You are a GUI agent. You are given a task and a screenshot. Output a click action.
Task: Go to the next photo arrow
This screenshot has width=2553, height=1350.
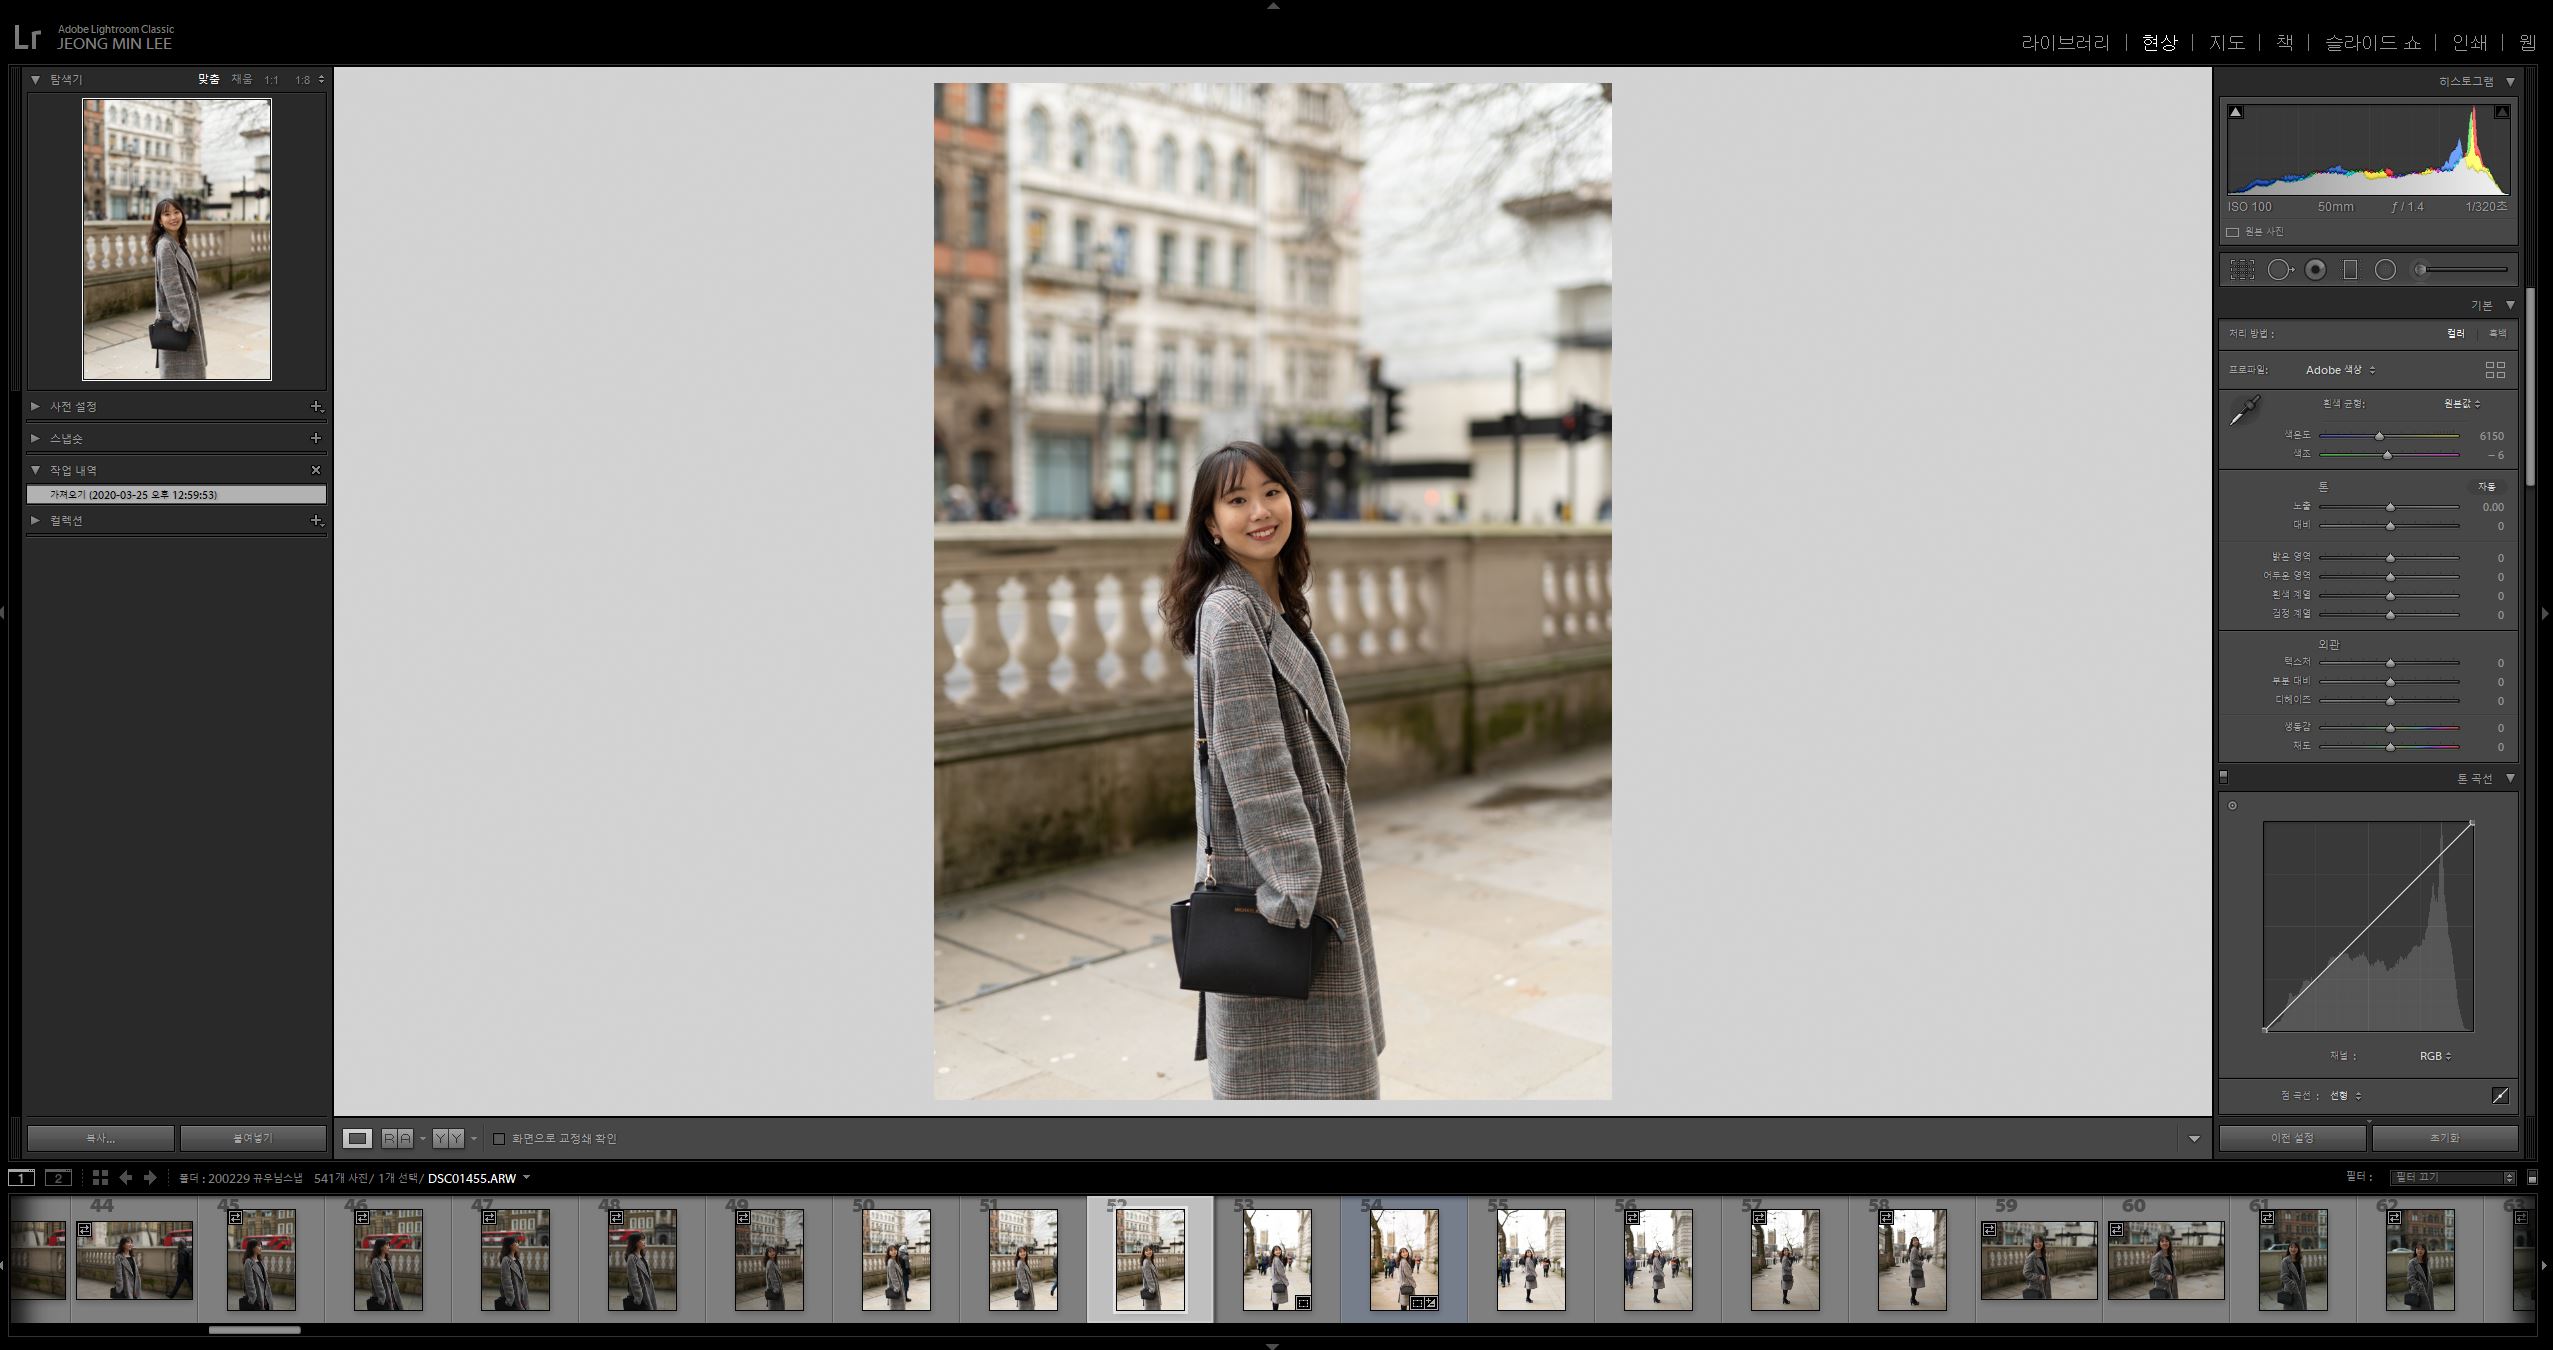click(150, 1178)
